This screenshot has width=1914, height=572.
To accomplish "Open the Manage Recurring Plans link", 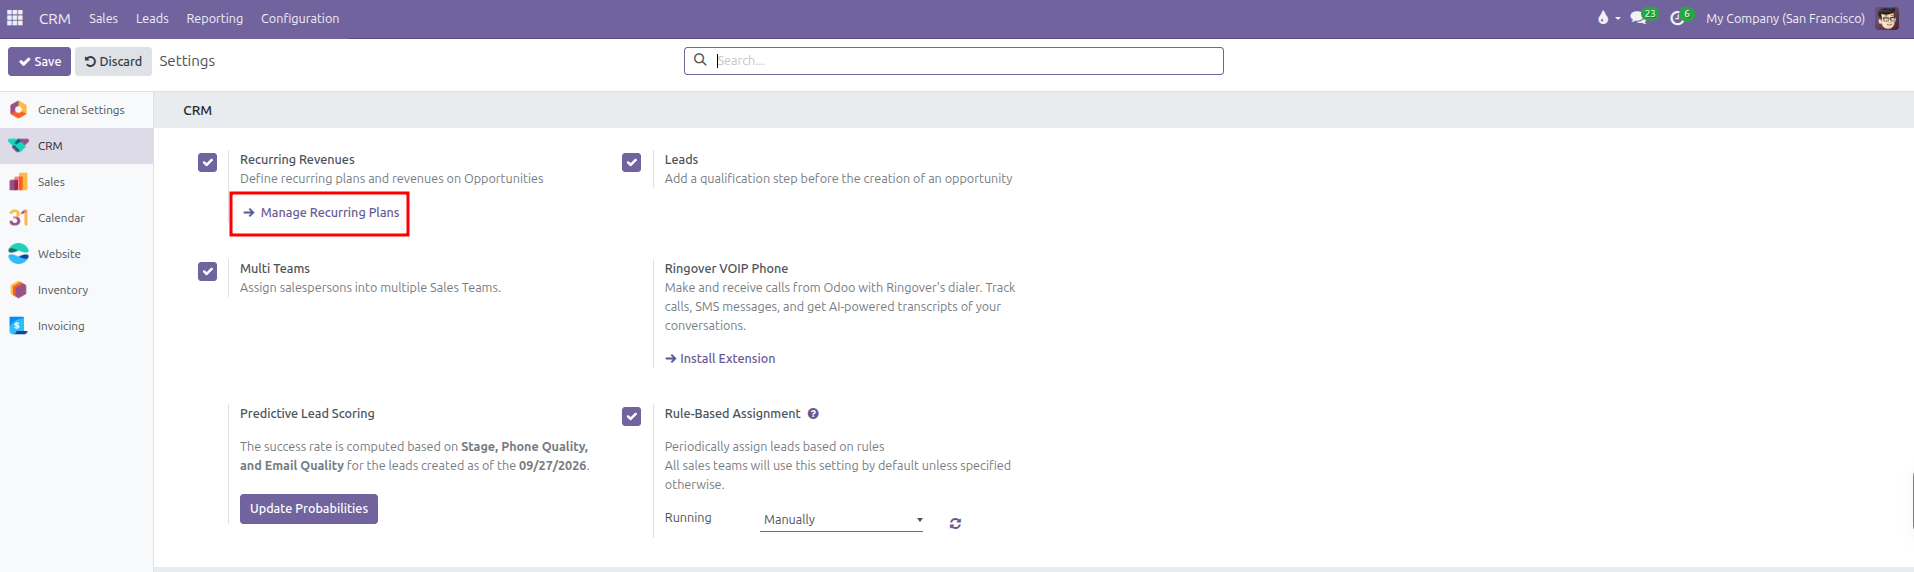I will coord(321,213).
